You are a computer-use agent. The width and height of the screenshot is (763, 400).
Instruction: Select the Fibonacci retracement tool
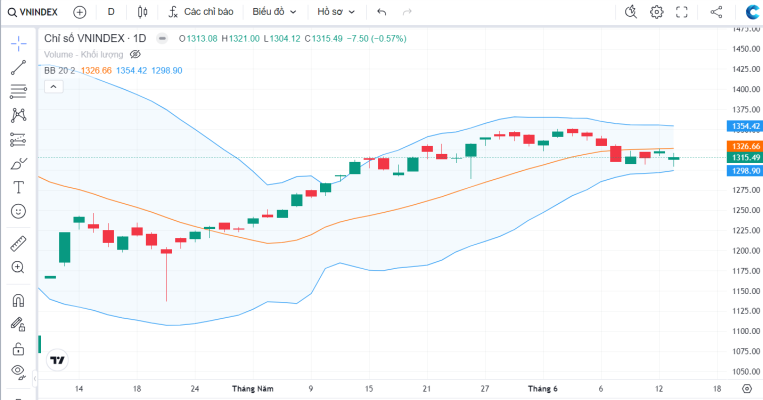(x=18, y=91)
